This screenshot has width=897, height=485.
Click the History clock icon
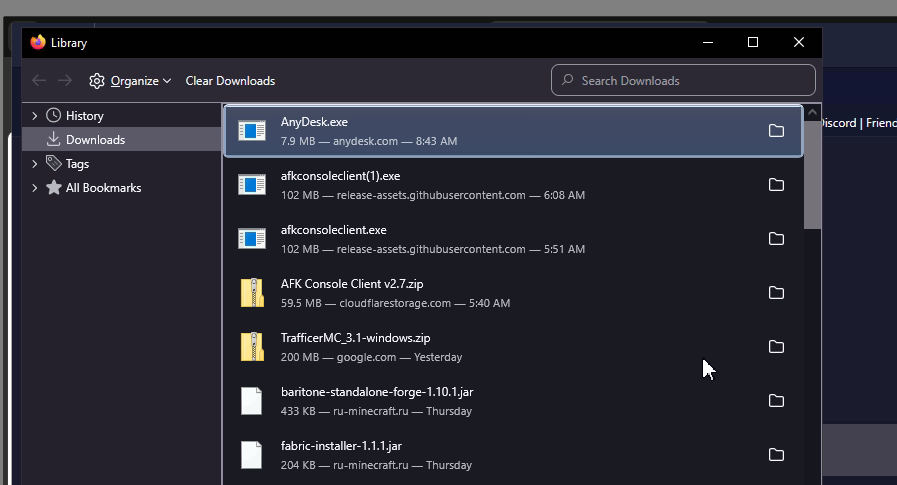pos(54,115)
